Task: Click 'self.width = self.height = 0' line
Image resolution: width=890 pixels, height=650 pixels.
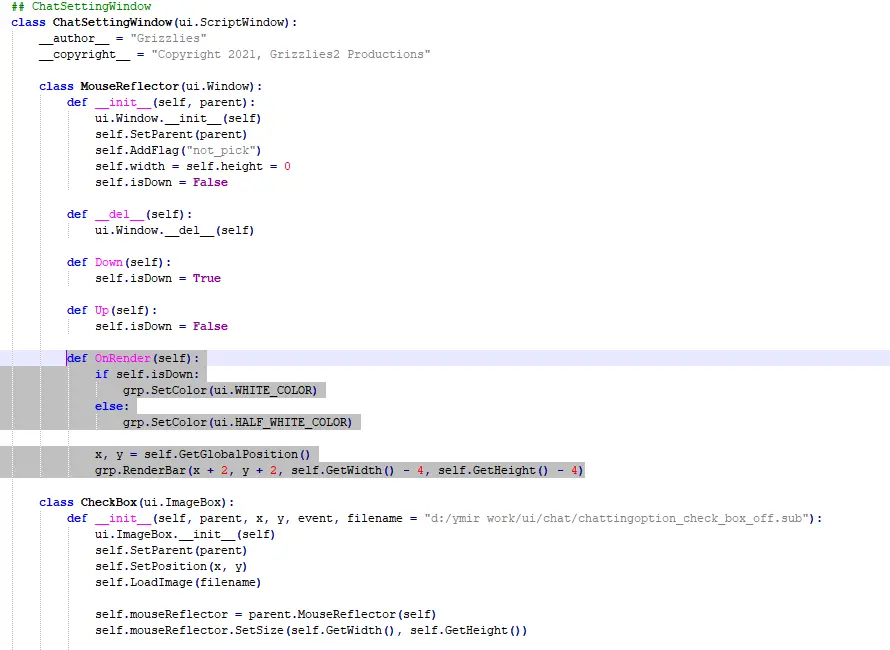Action: coord(193,166)
